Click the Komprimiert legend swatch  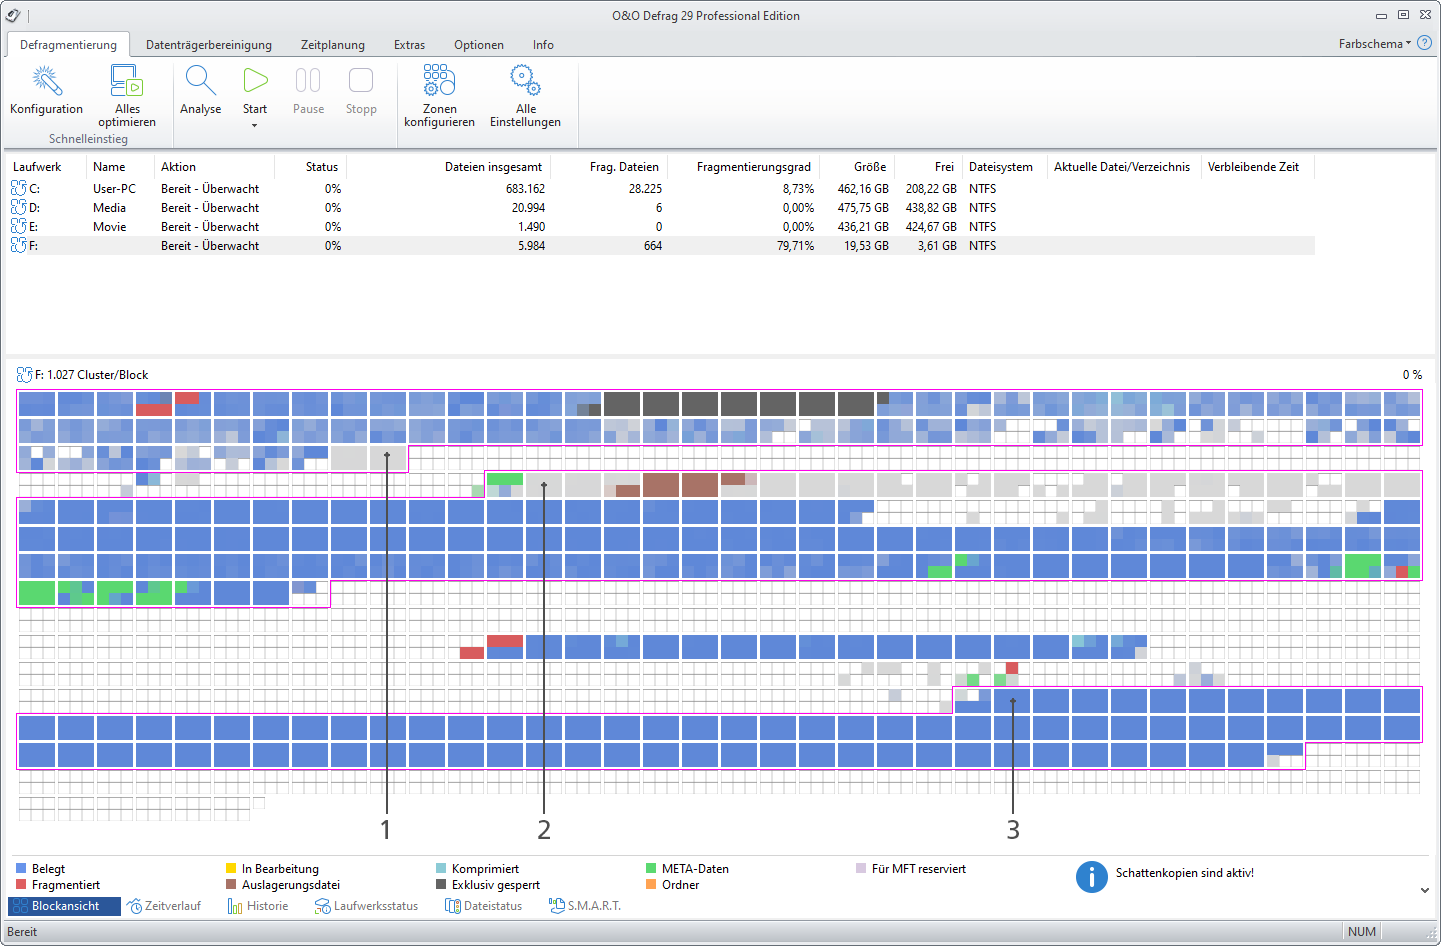pyautogui.click(x=441, y=869)
